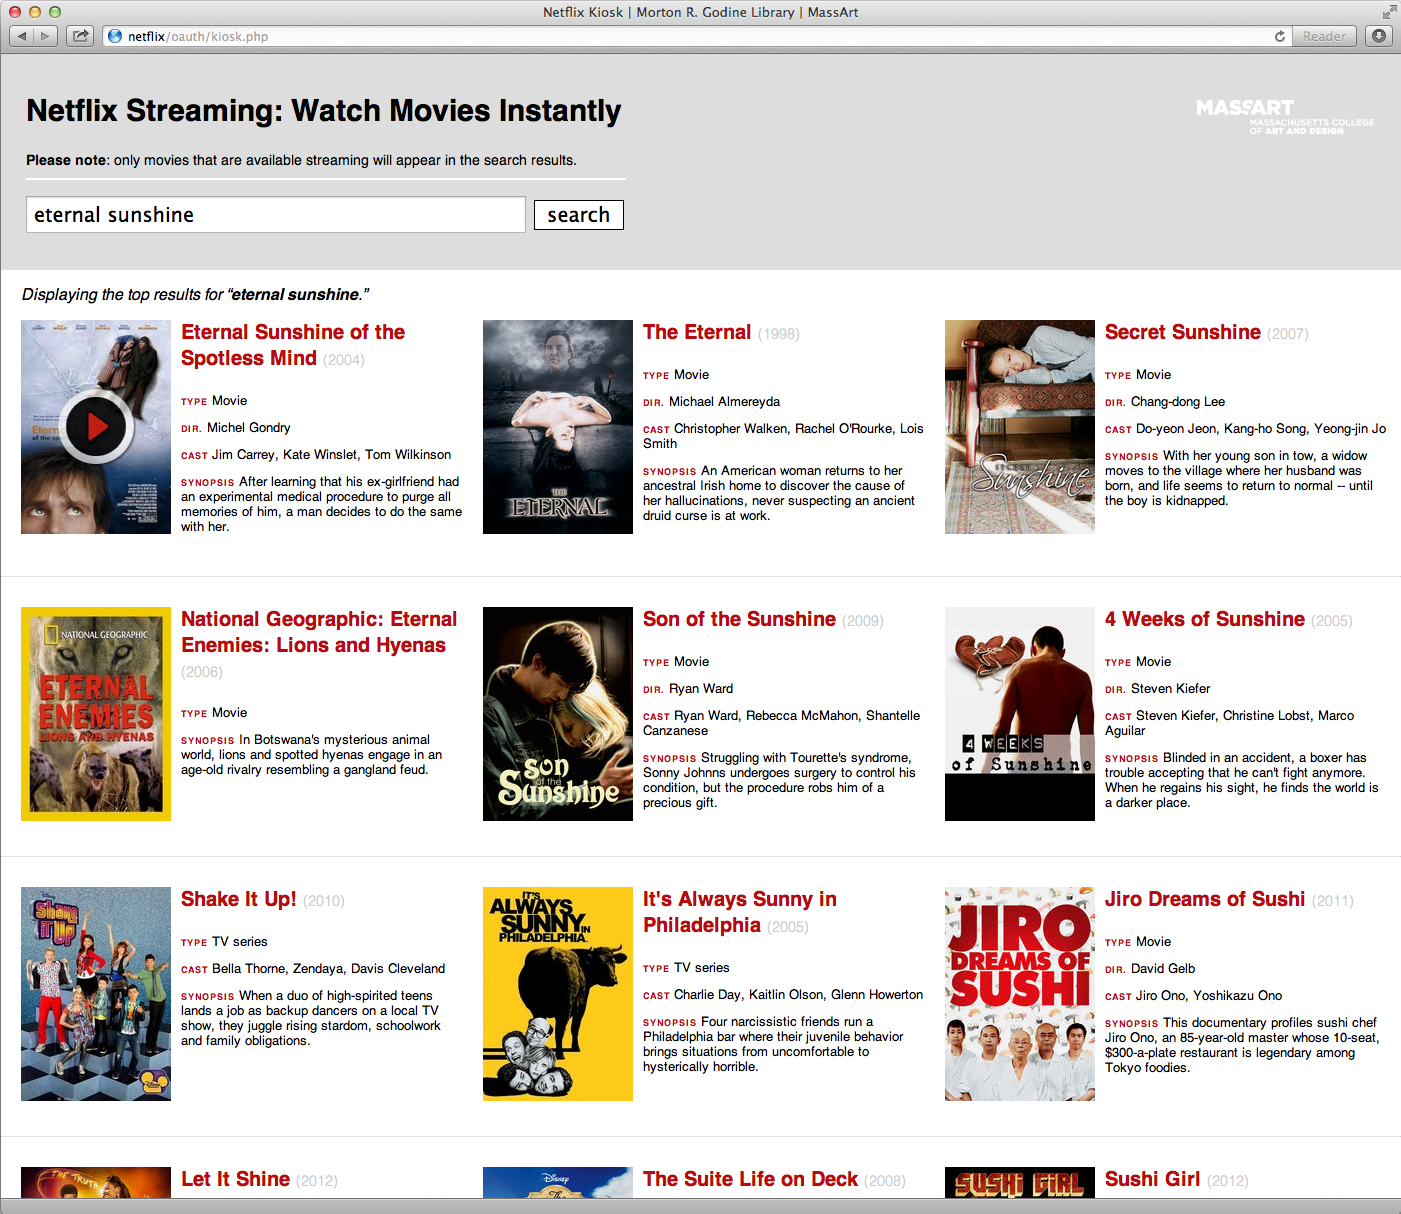1401x1214 pixels.
Task: Click the Eternal Enemies poster thumbnail
Action: pyautogui.click(x=96, y=714)
